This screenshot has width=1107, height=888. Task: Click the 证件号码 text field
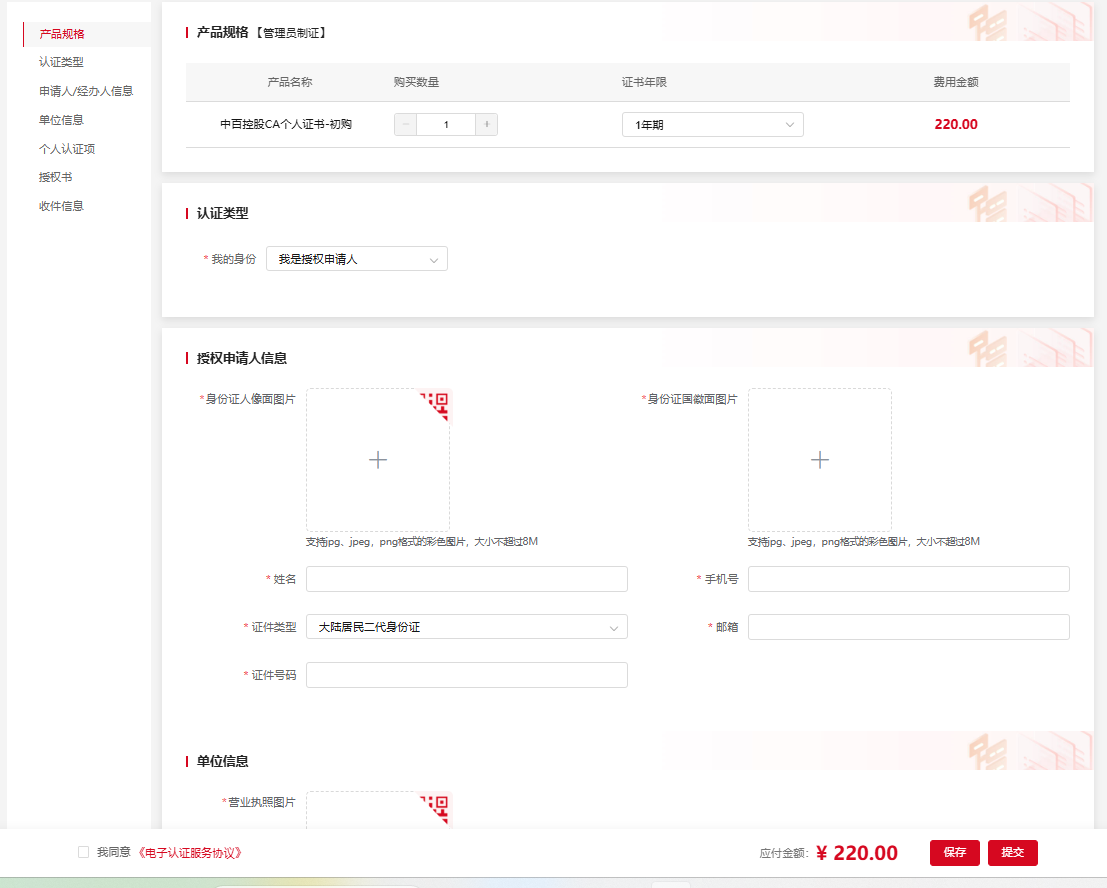(467, 675)
